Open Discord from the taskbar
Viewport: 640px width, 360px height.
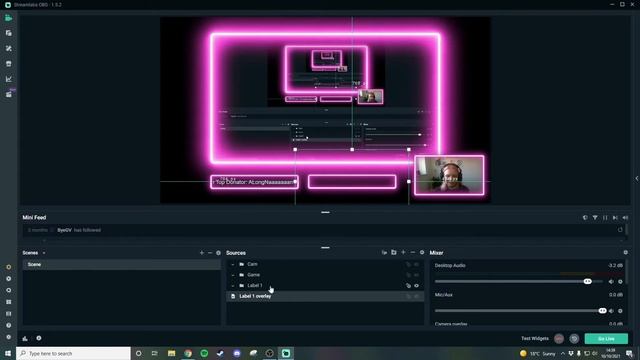click(x=237, y=353)
